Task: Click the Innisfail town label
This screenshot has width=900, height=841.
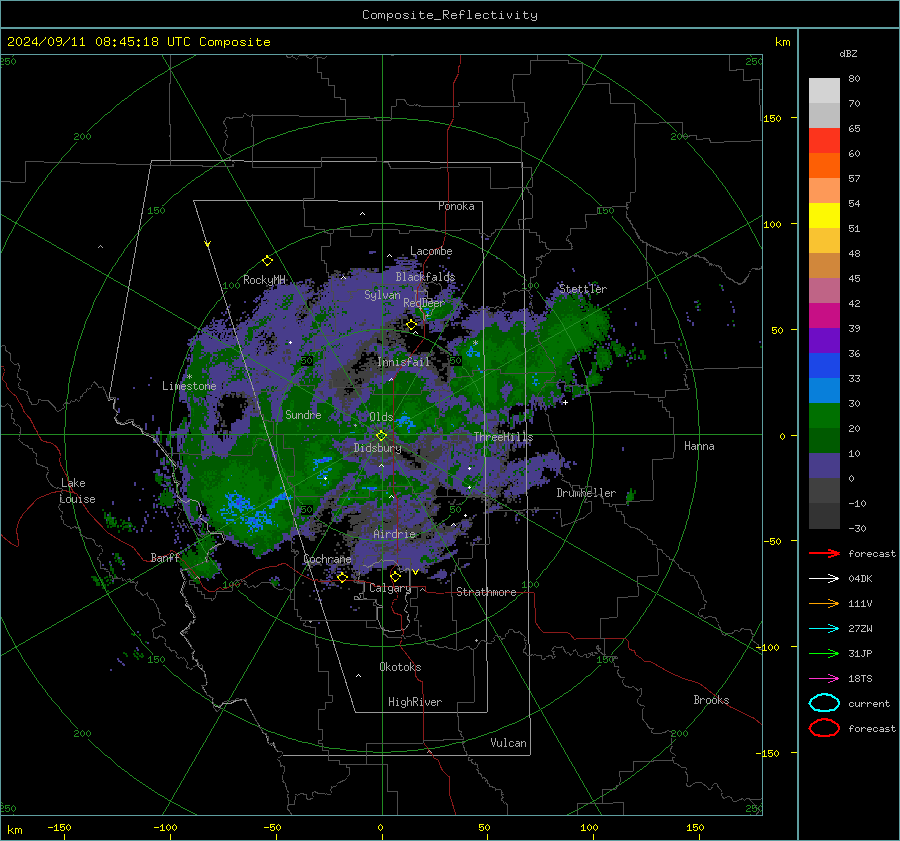Action: [x=403, y=362]
